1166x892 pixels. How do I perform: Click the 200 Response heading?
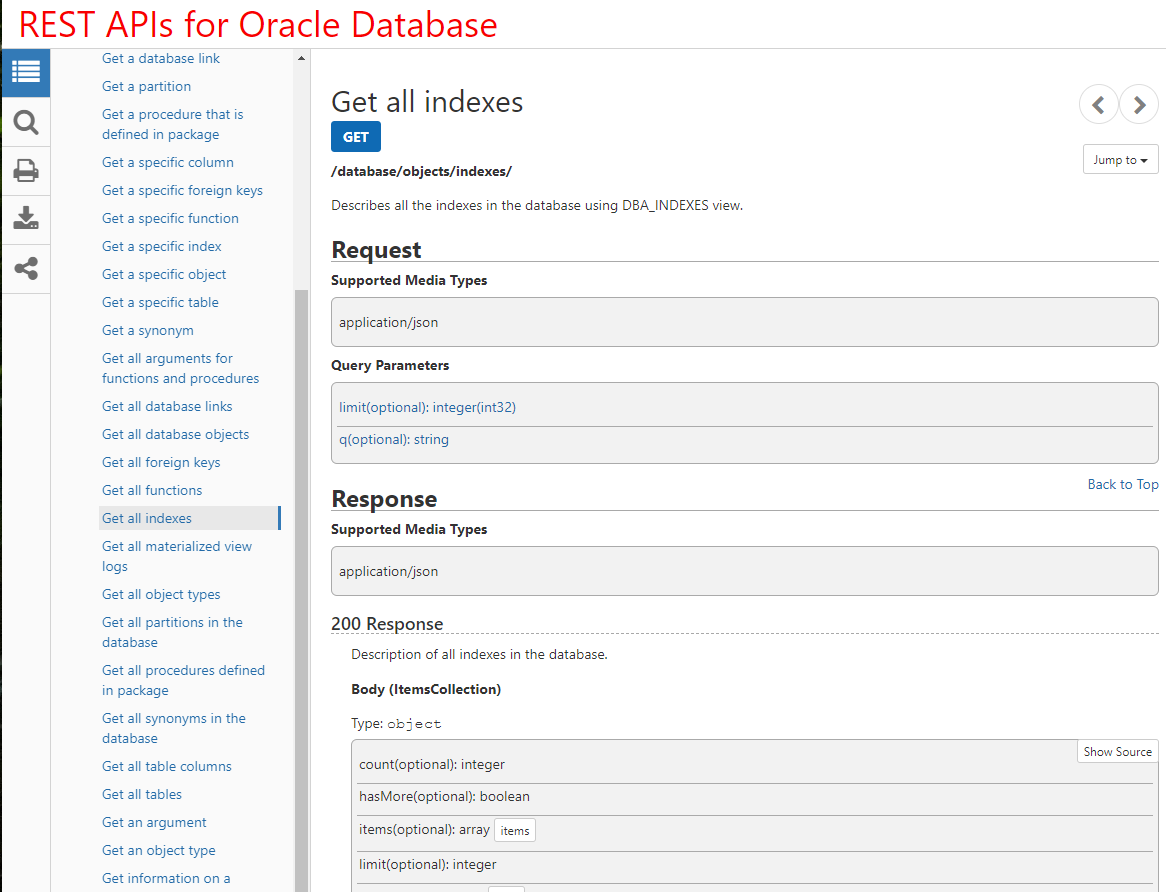(x=387, y=624)
